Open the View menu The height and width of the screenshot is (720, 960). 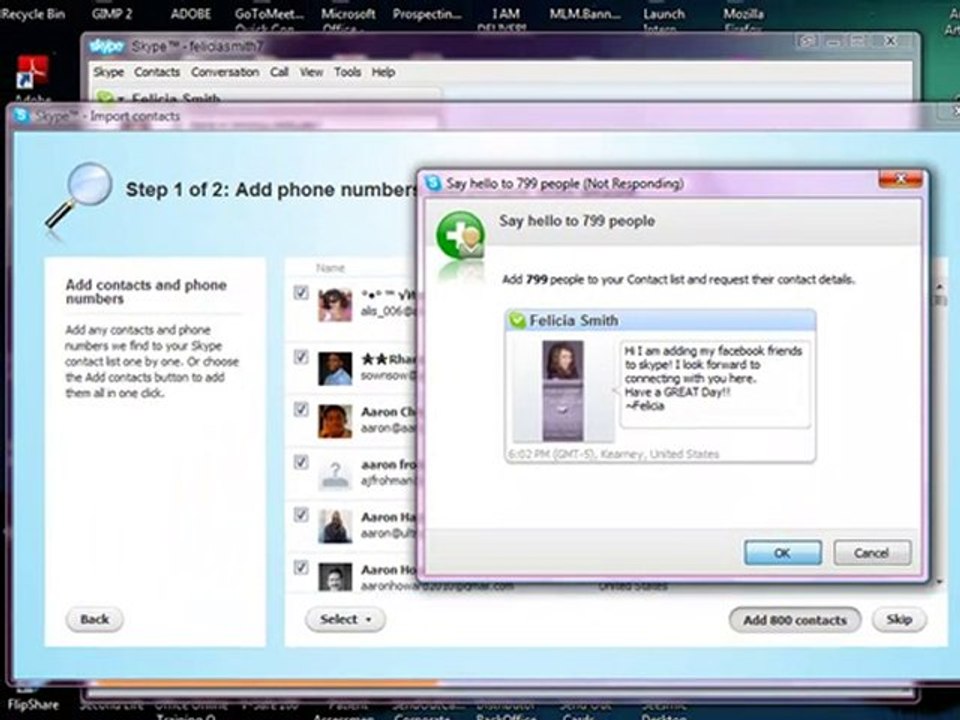(x=311, y=72)
